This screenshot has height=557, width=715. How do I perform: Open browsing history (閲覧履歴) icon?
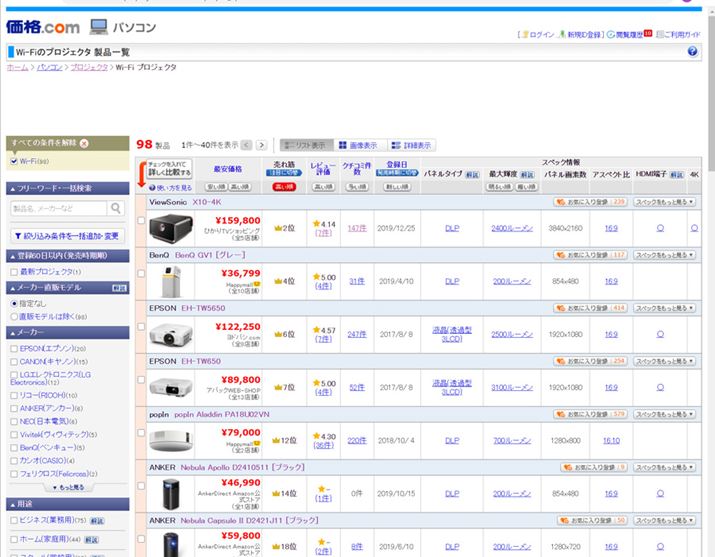click(628, 34)
